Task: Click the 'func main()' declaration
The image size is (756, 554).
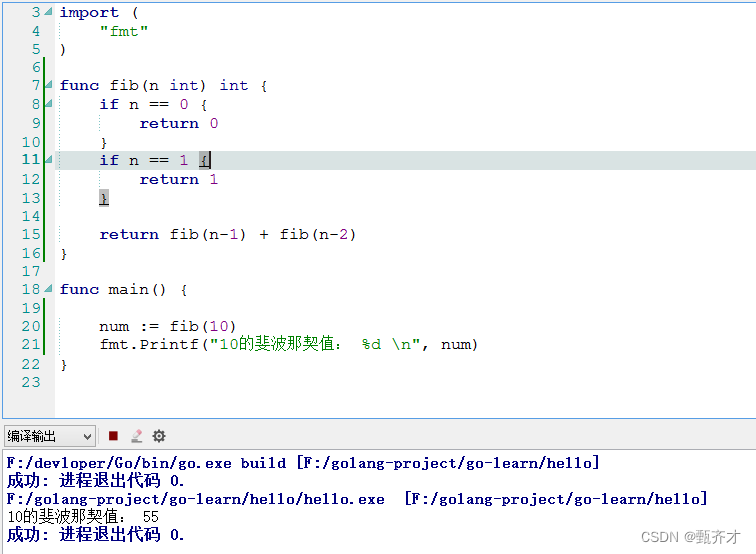Action: coord(123,289)
